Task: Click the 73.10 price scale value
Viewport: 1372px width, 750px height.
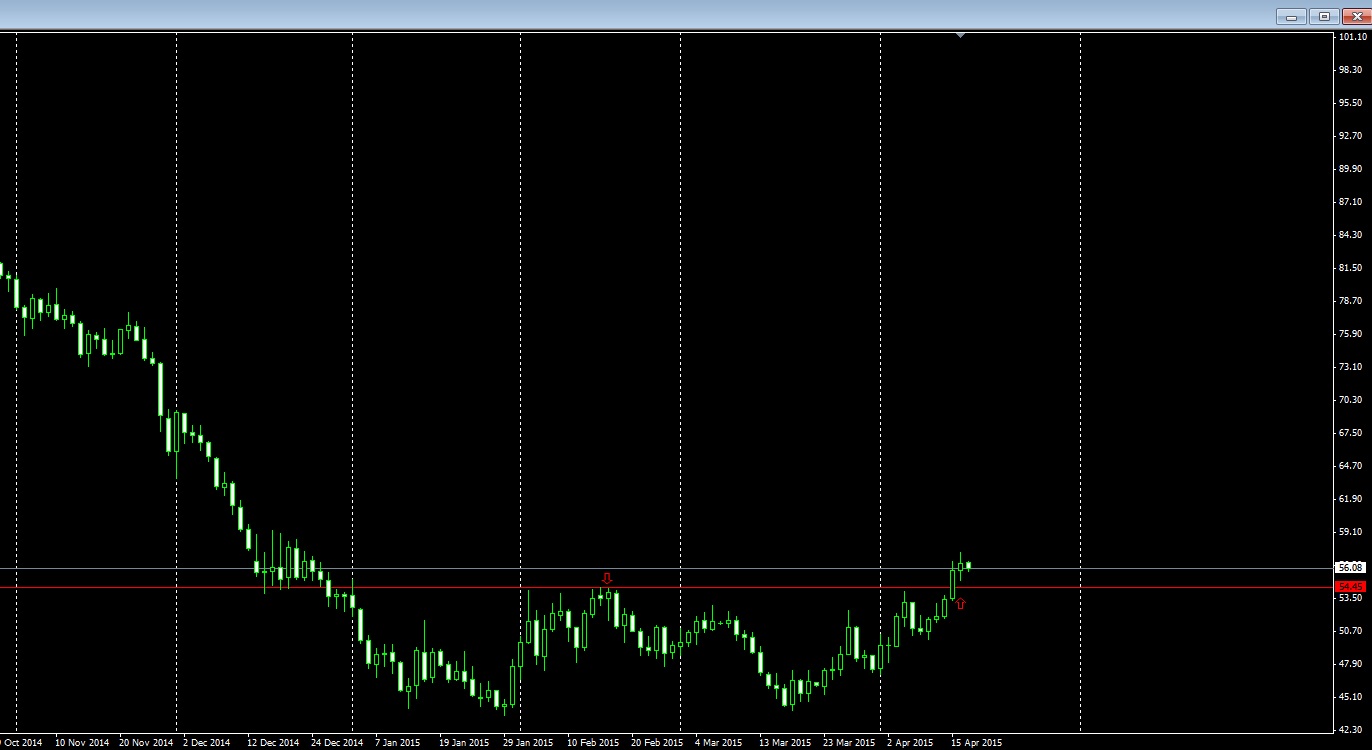Action: [1351, 365]
